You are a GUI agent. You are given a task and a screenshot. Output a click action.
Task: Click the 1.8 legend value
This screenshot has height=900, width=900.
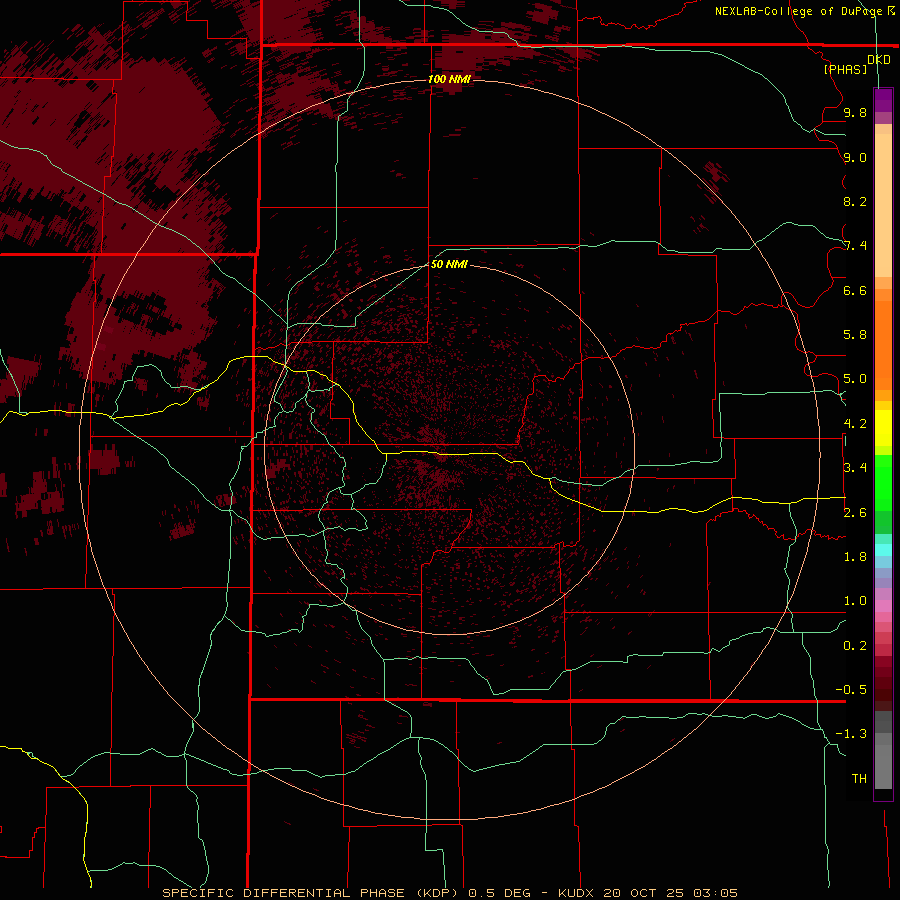point(855,557)
